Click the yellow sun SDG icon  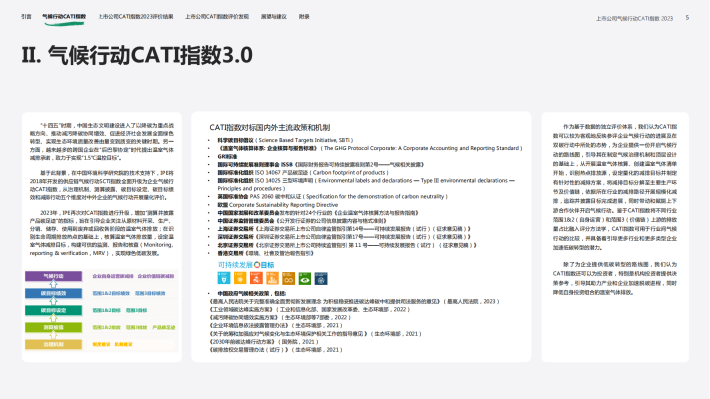(240, 278)
